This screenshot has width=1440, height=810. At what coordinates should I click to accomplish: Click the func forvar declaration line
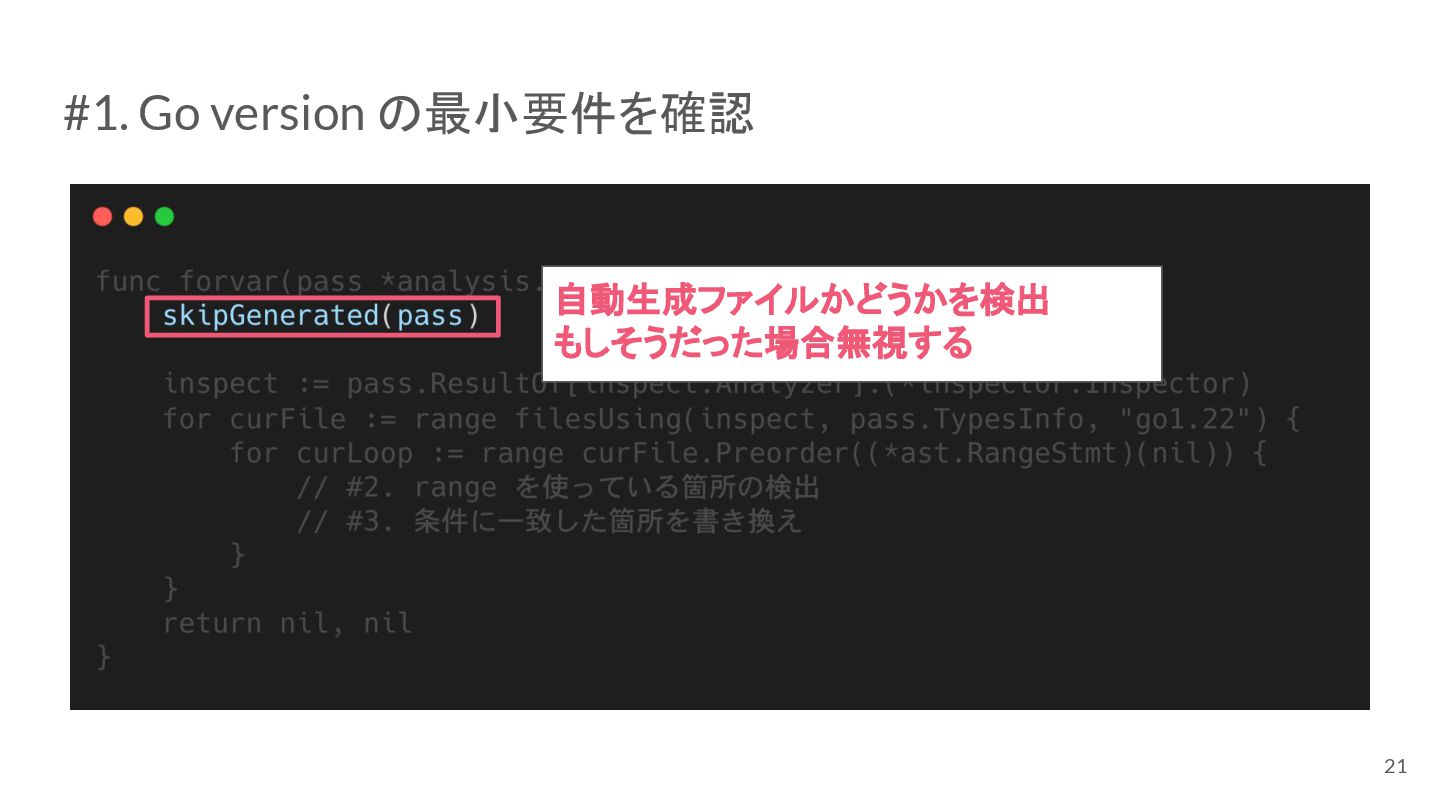(x=318, y=281)
